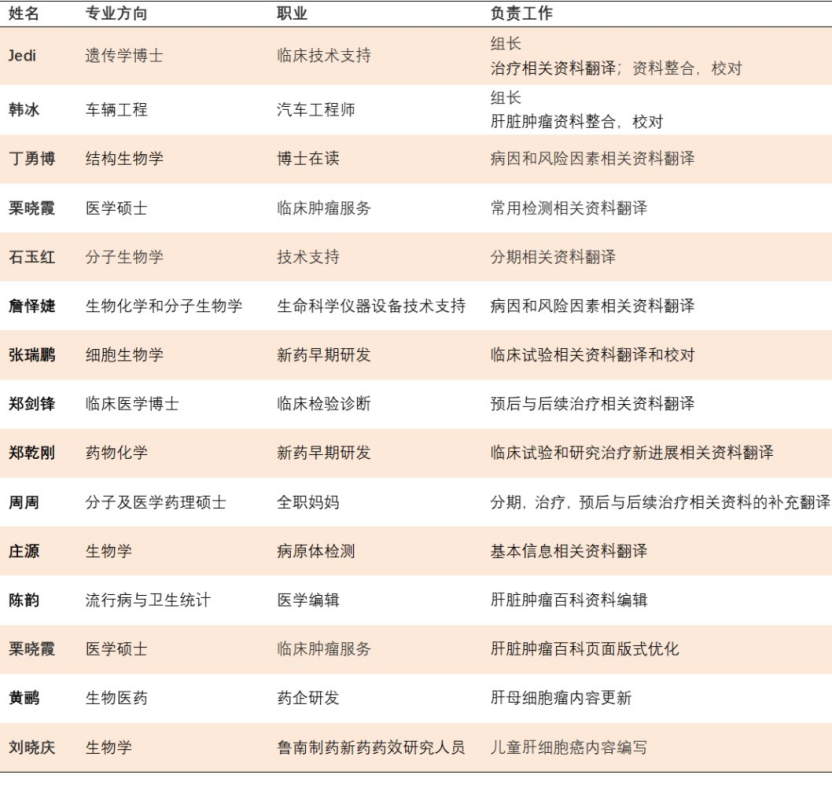Click the 生命科学仪器设备技术支持 cell
Screen dimensions: 832x804
tap(371, 306)
